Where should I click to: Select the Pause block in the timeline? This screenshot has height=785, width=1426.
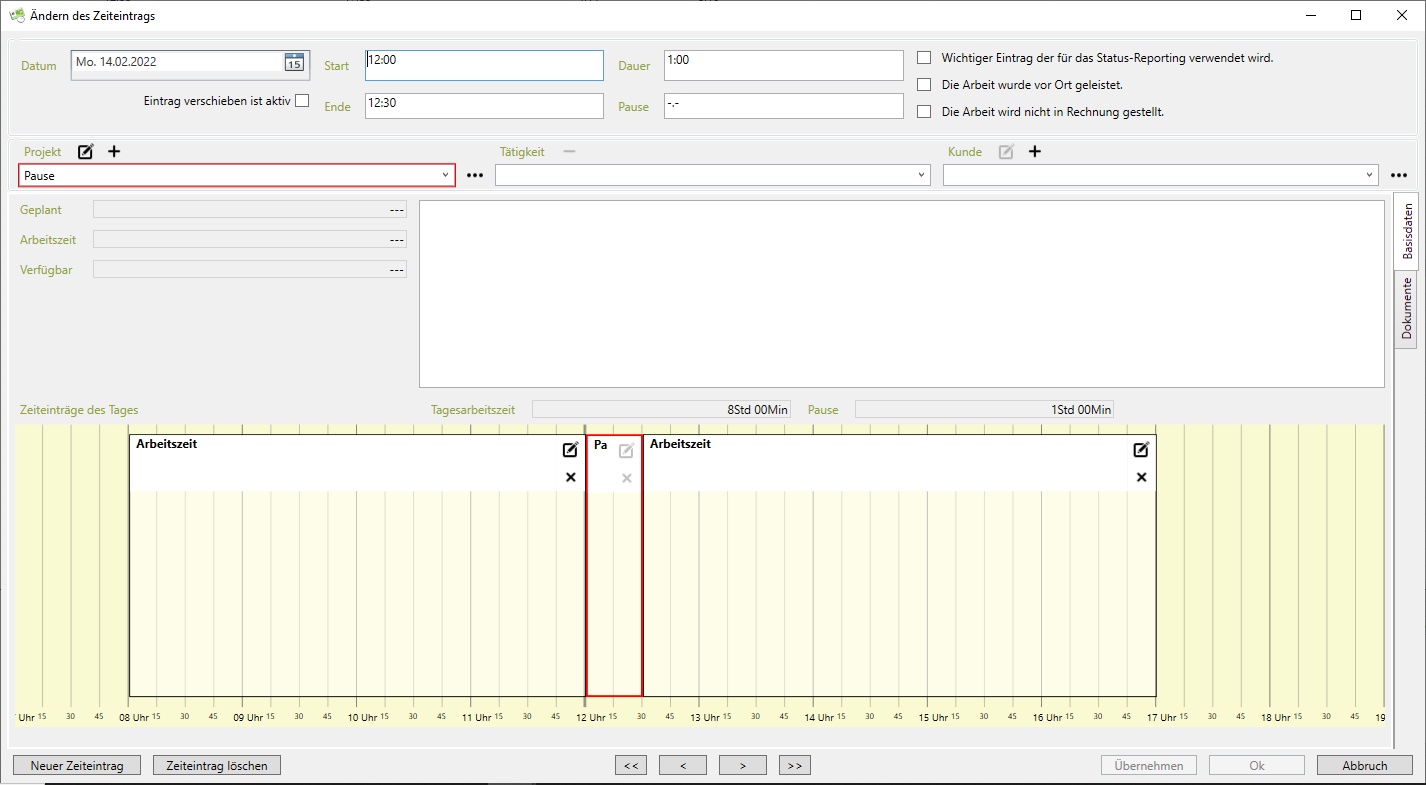(614, 580)
